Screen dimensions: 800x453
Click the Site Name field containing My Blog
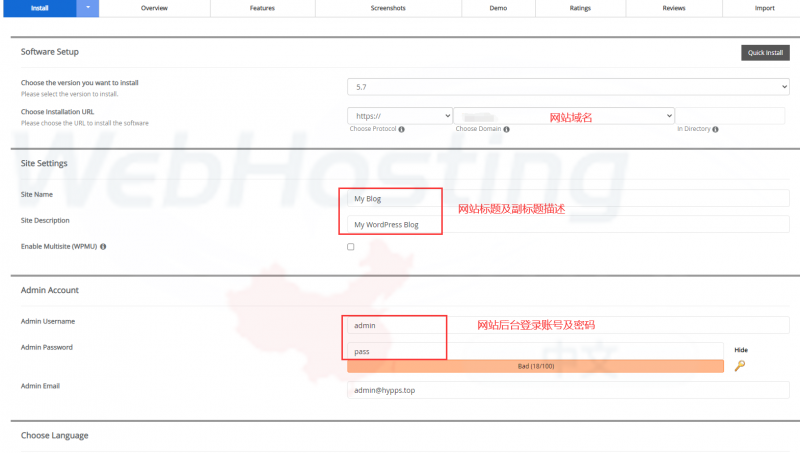(567, 198)
